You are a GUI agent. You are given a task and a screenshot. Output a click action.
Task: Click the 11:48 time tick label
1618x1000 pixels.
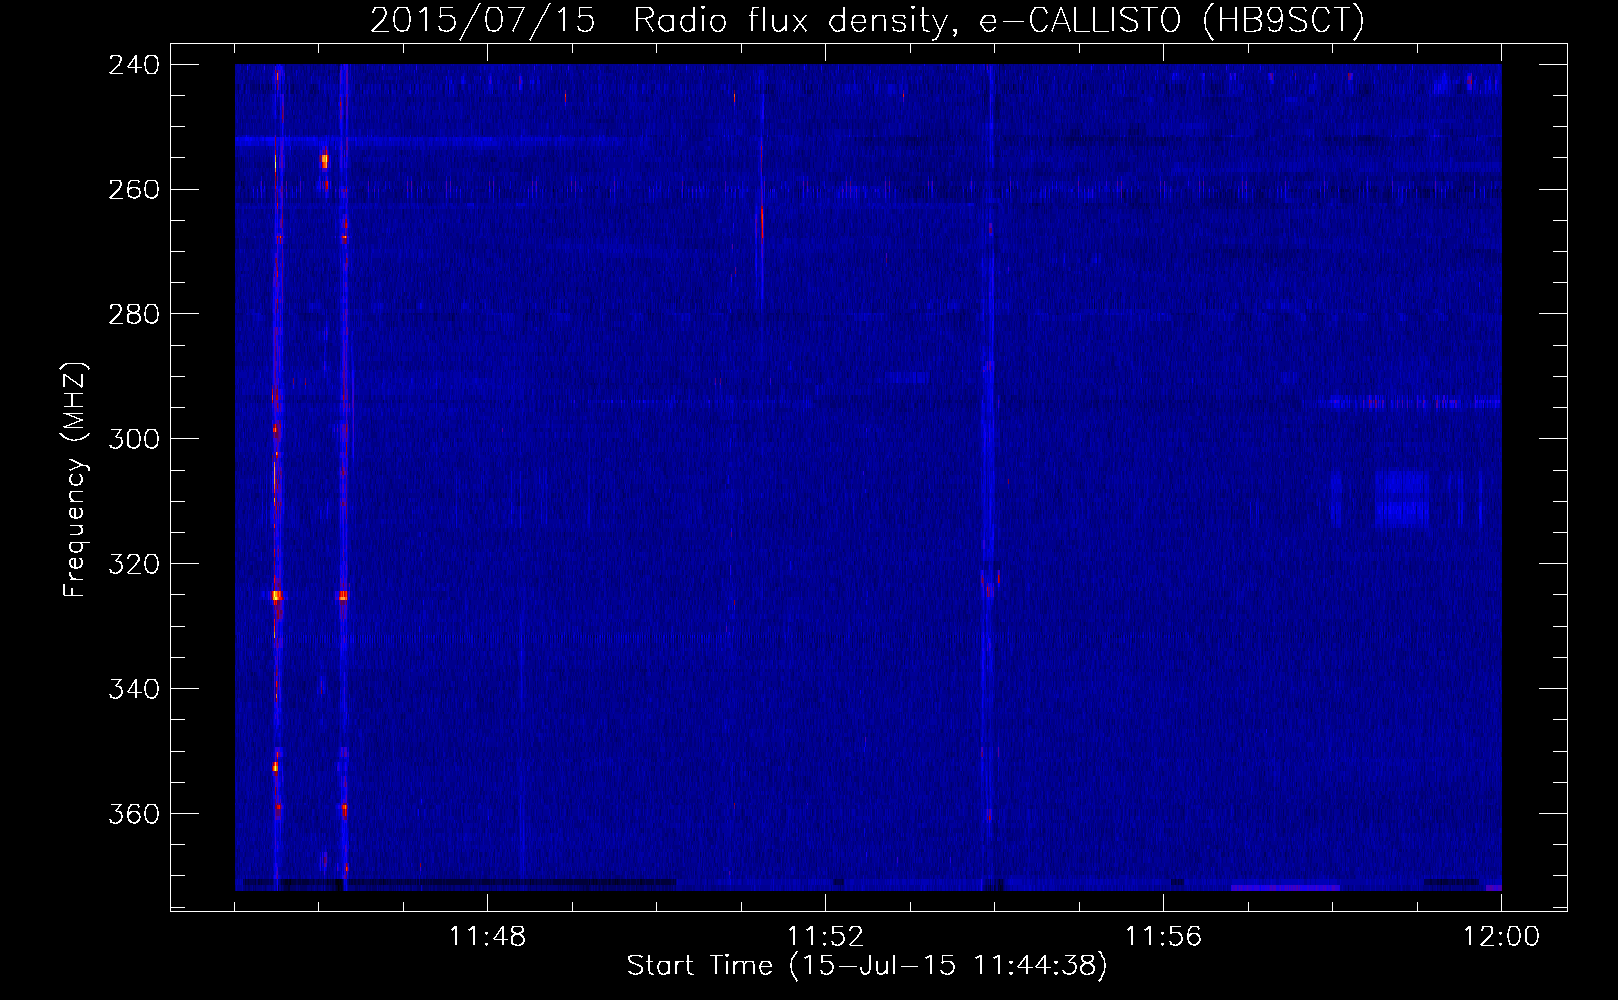pyautogui.click(x=487, y=937)
